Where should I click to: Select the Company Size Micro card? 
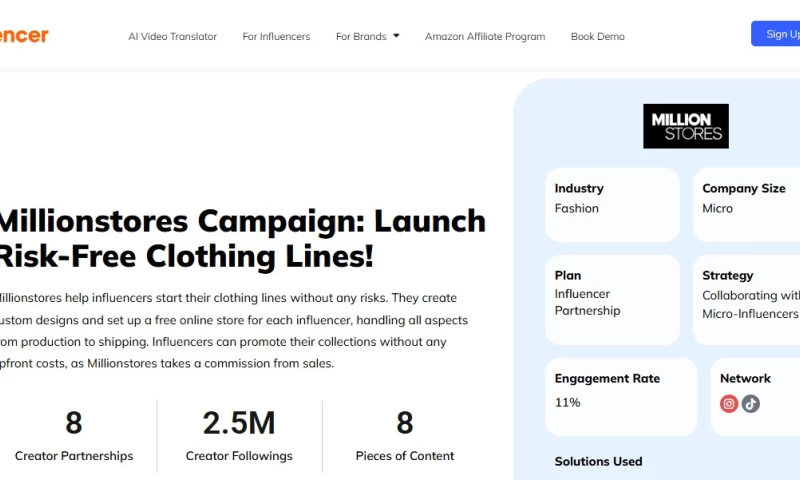pyautogui.click(x=748, y=204)
